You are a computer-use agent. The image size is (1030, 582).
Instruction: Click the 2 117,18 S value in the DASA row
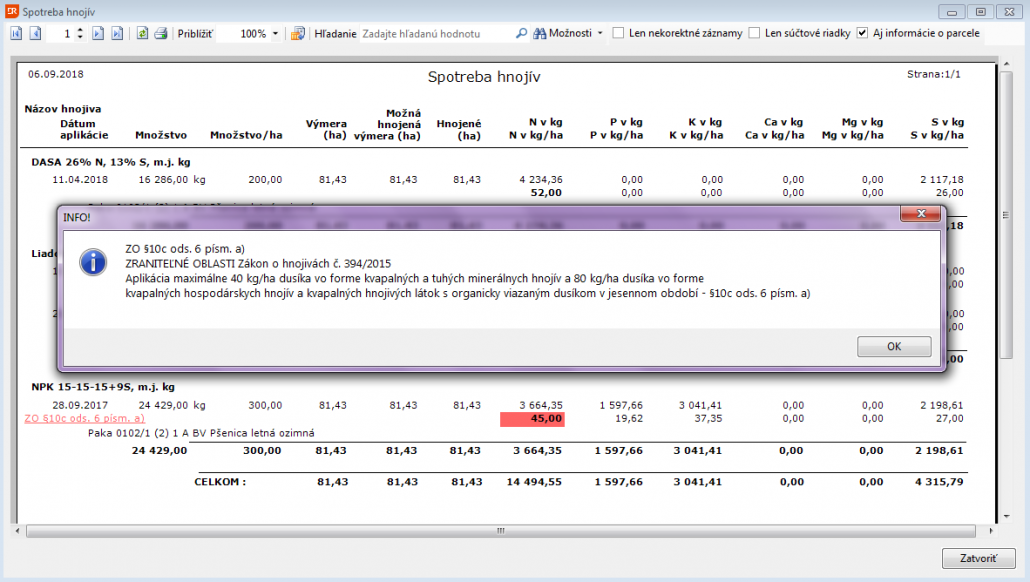tap(942, 179)
